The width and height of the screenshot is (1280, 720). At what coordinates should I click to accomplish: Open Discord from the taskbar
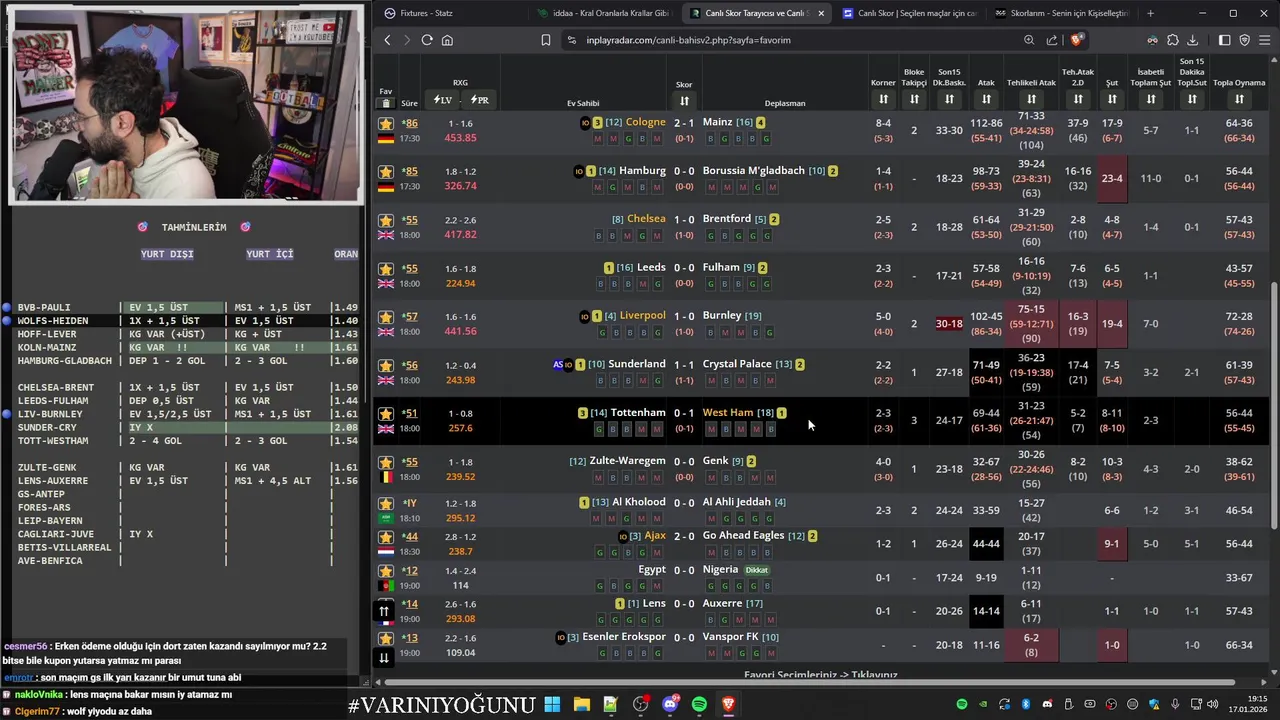(670, 705)
